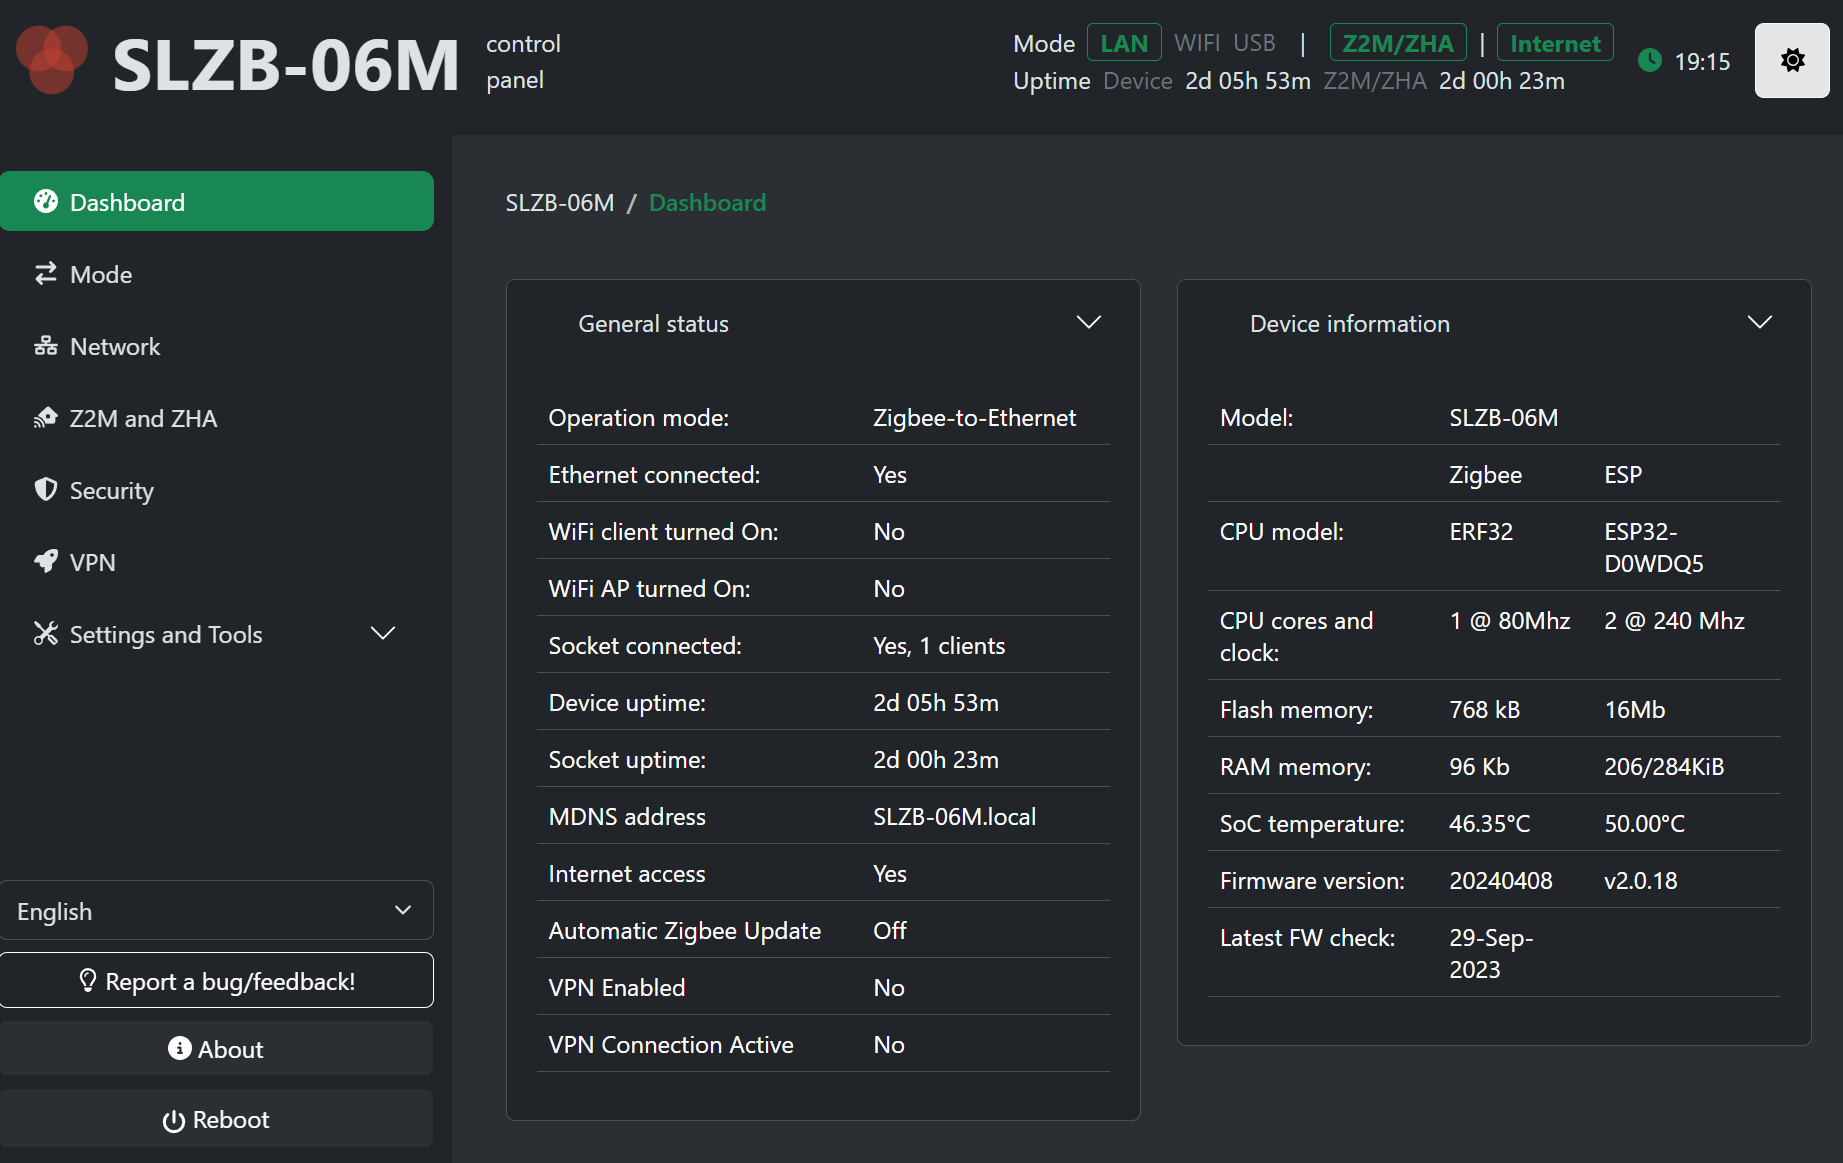Image resolution: width=1843 pixels, height=1163 pixels.
Task: Click the Dashboard gauge icon in sidebar
Action: click(x=46, y=202)
